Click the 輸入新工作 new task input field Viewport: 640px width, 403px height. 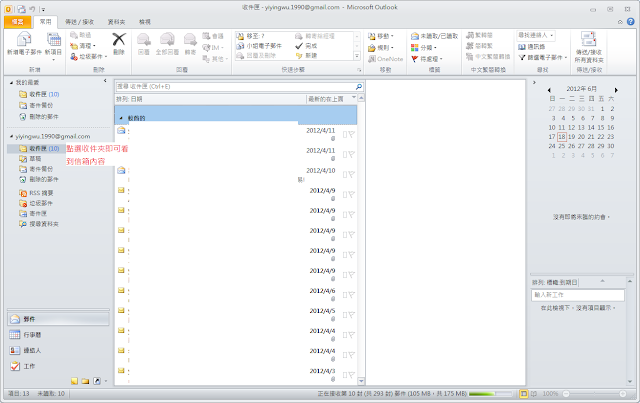(578, 295)
